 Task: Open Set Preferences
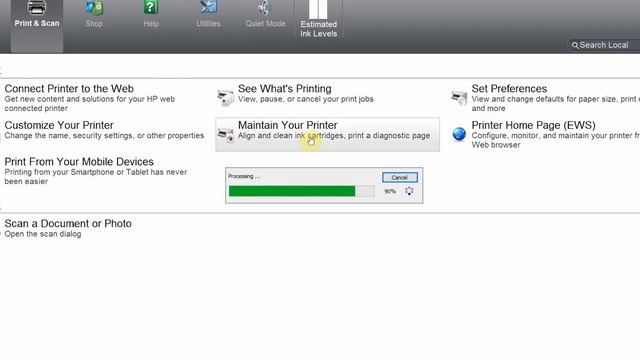pos(509,89)
